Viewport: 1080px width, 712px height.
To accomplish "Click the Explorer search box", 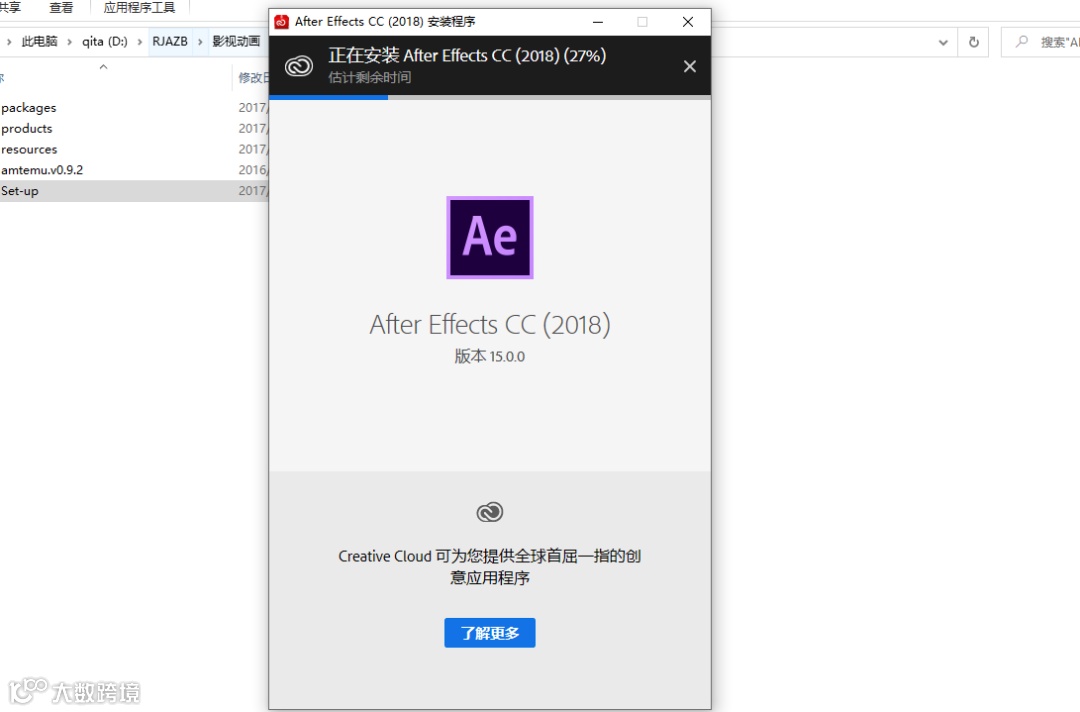I will tap(1041, 42).
